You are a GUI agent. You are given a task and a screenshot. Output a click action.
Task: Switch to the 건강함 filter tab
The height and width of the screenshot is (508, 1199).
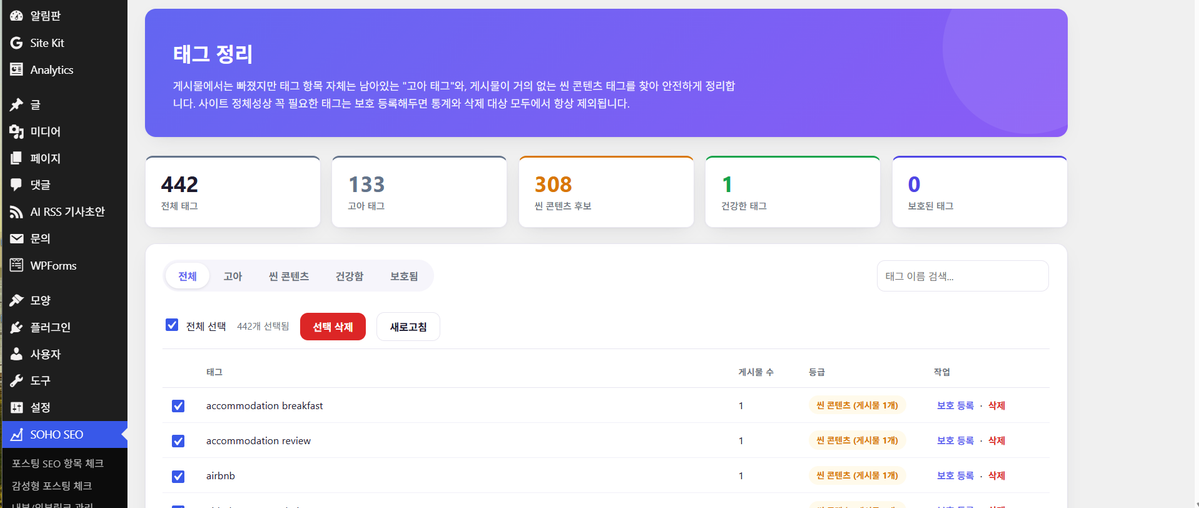pos(349,276)
